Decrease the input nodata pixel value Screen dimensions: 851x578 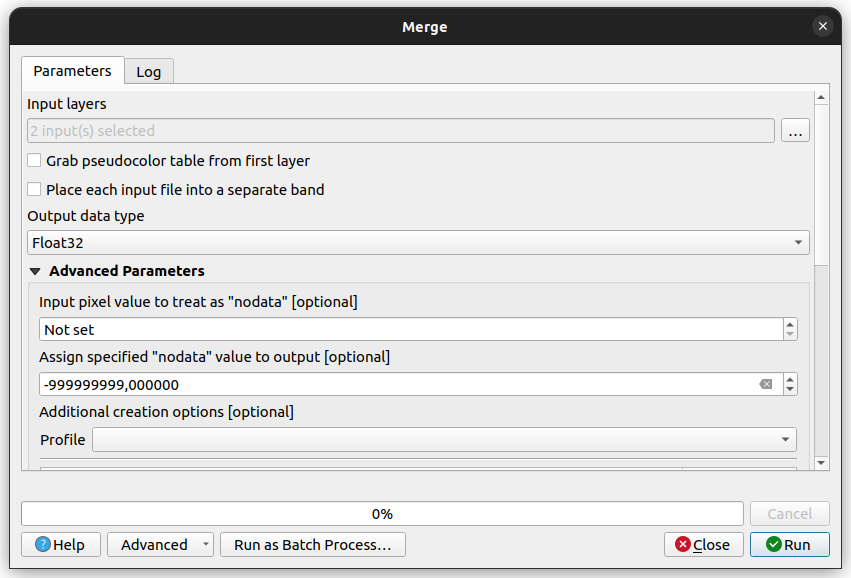tap(790, 334)
